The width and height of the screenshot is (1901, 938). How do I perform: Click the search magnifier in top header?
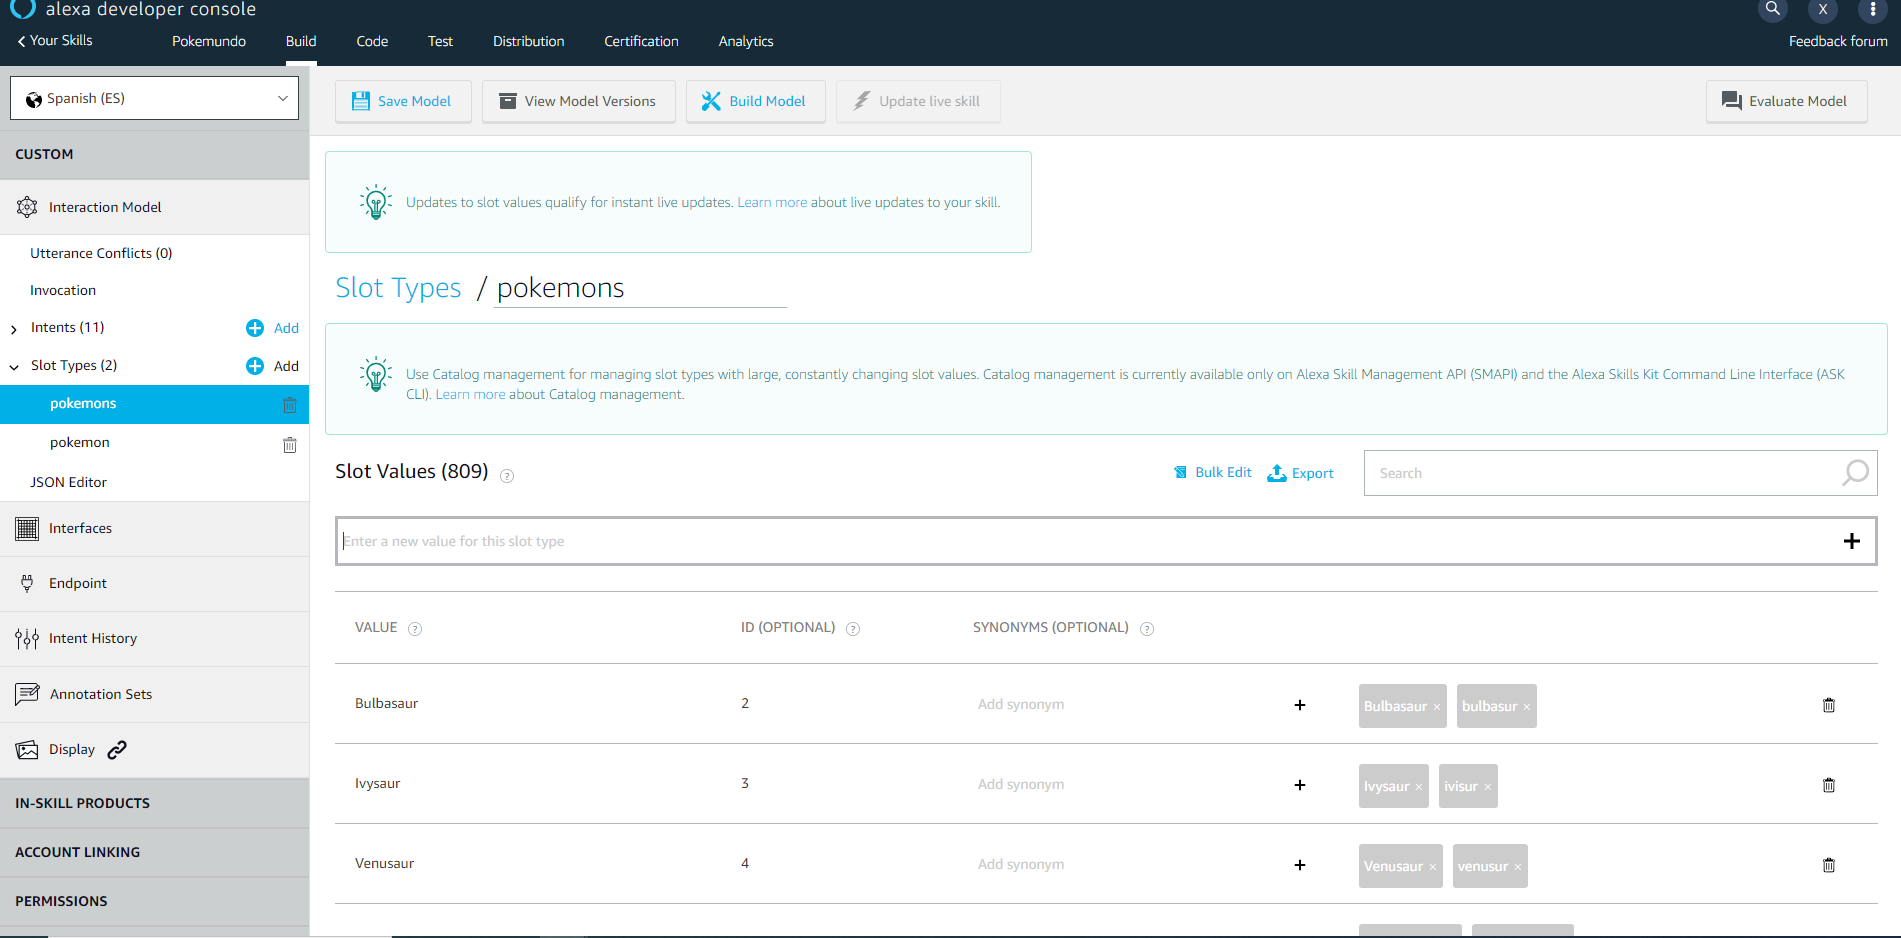click(1772, 9)
